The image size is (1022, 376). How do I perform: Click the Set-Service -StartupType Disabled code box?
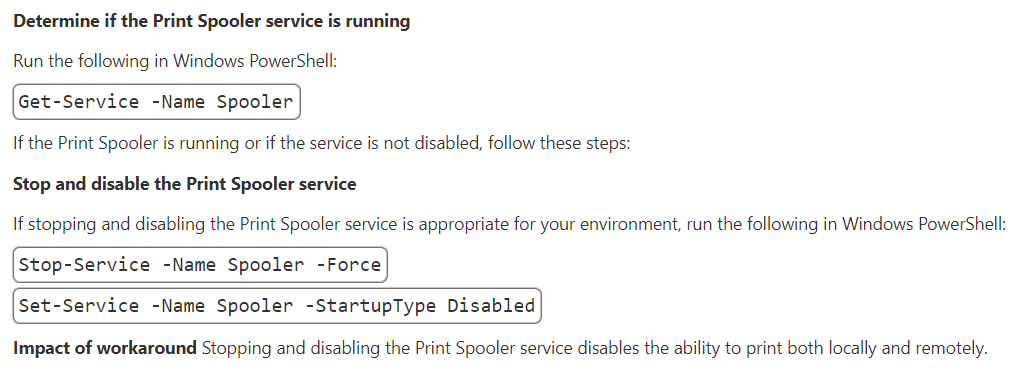277,306
